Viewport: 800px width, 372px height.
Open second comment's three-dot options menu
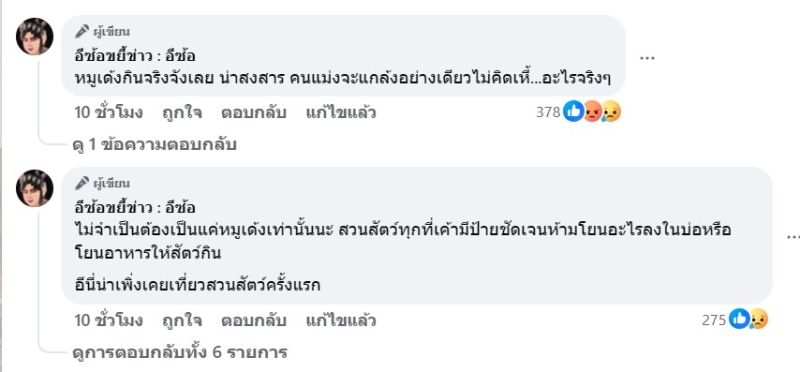[793, 236]
